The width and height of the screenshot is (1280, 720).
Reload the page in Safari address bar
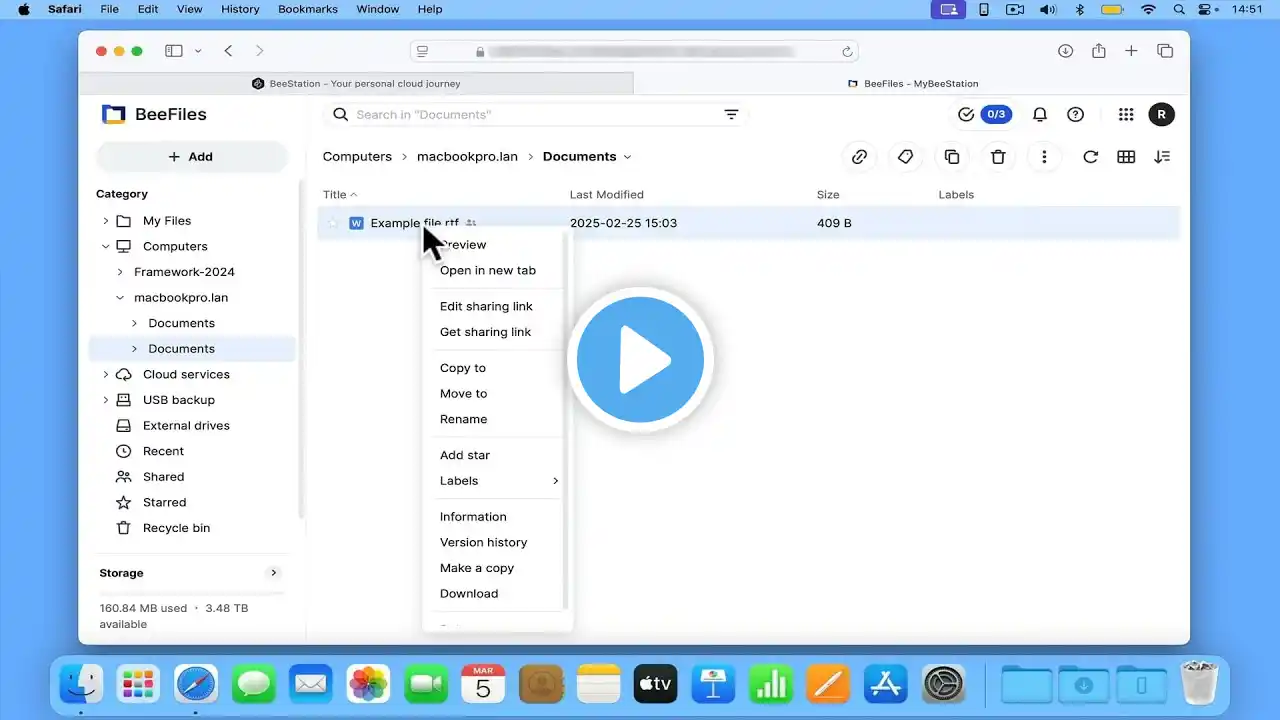click(847, 51)
